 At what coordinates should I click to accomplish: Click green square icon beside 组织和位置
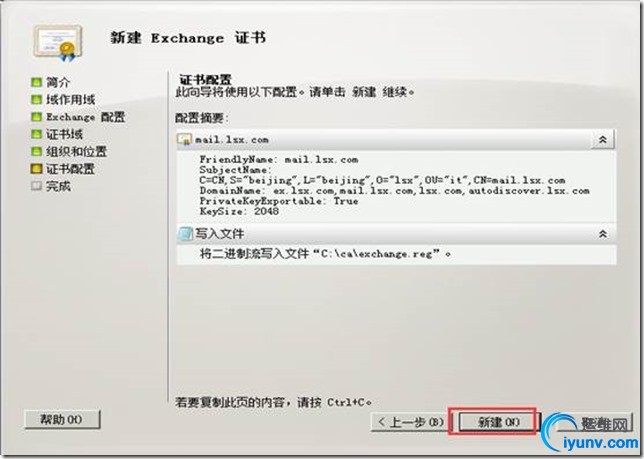[x=37, y=151]
